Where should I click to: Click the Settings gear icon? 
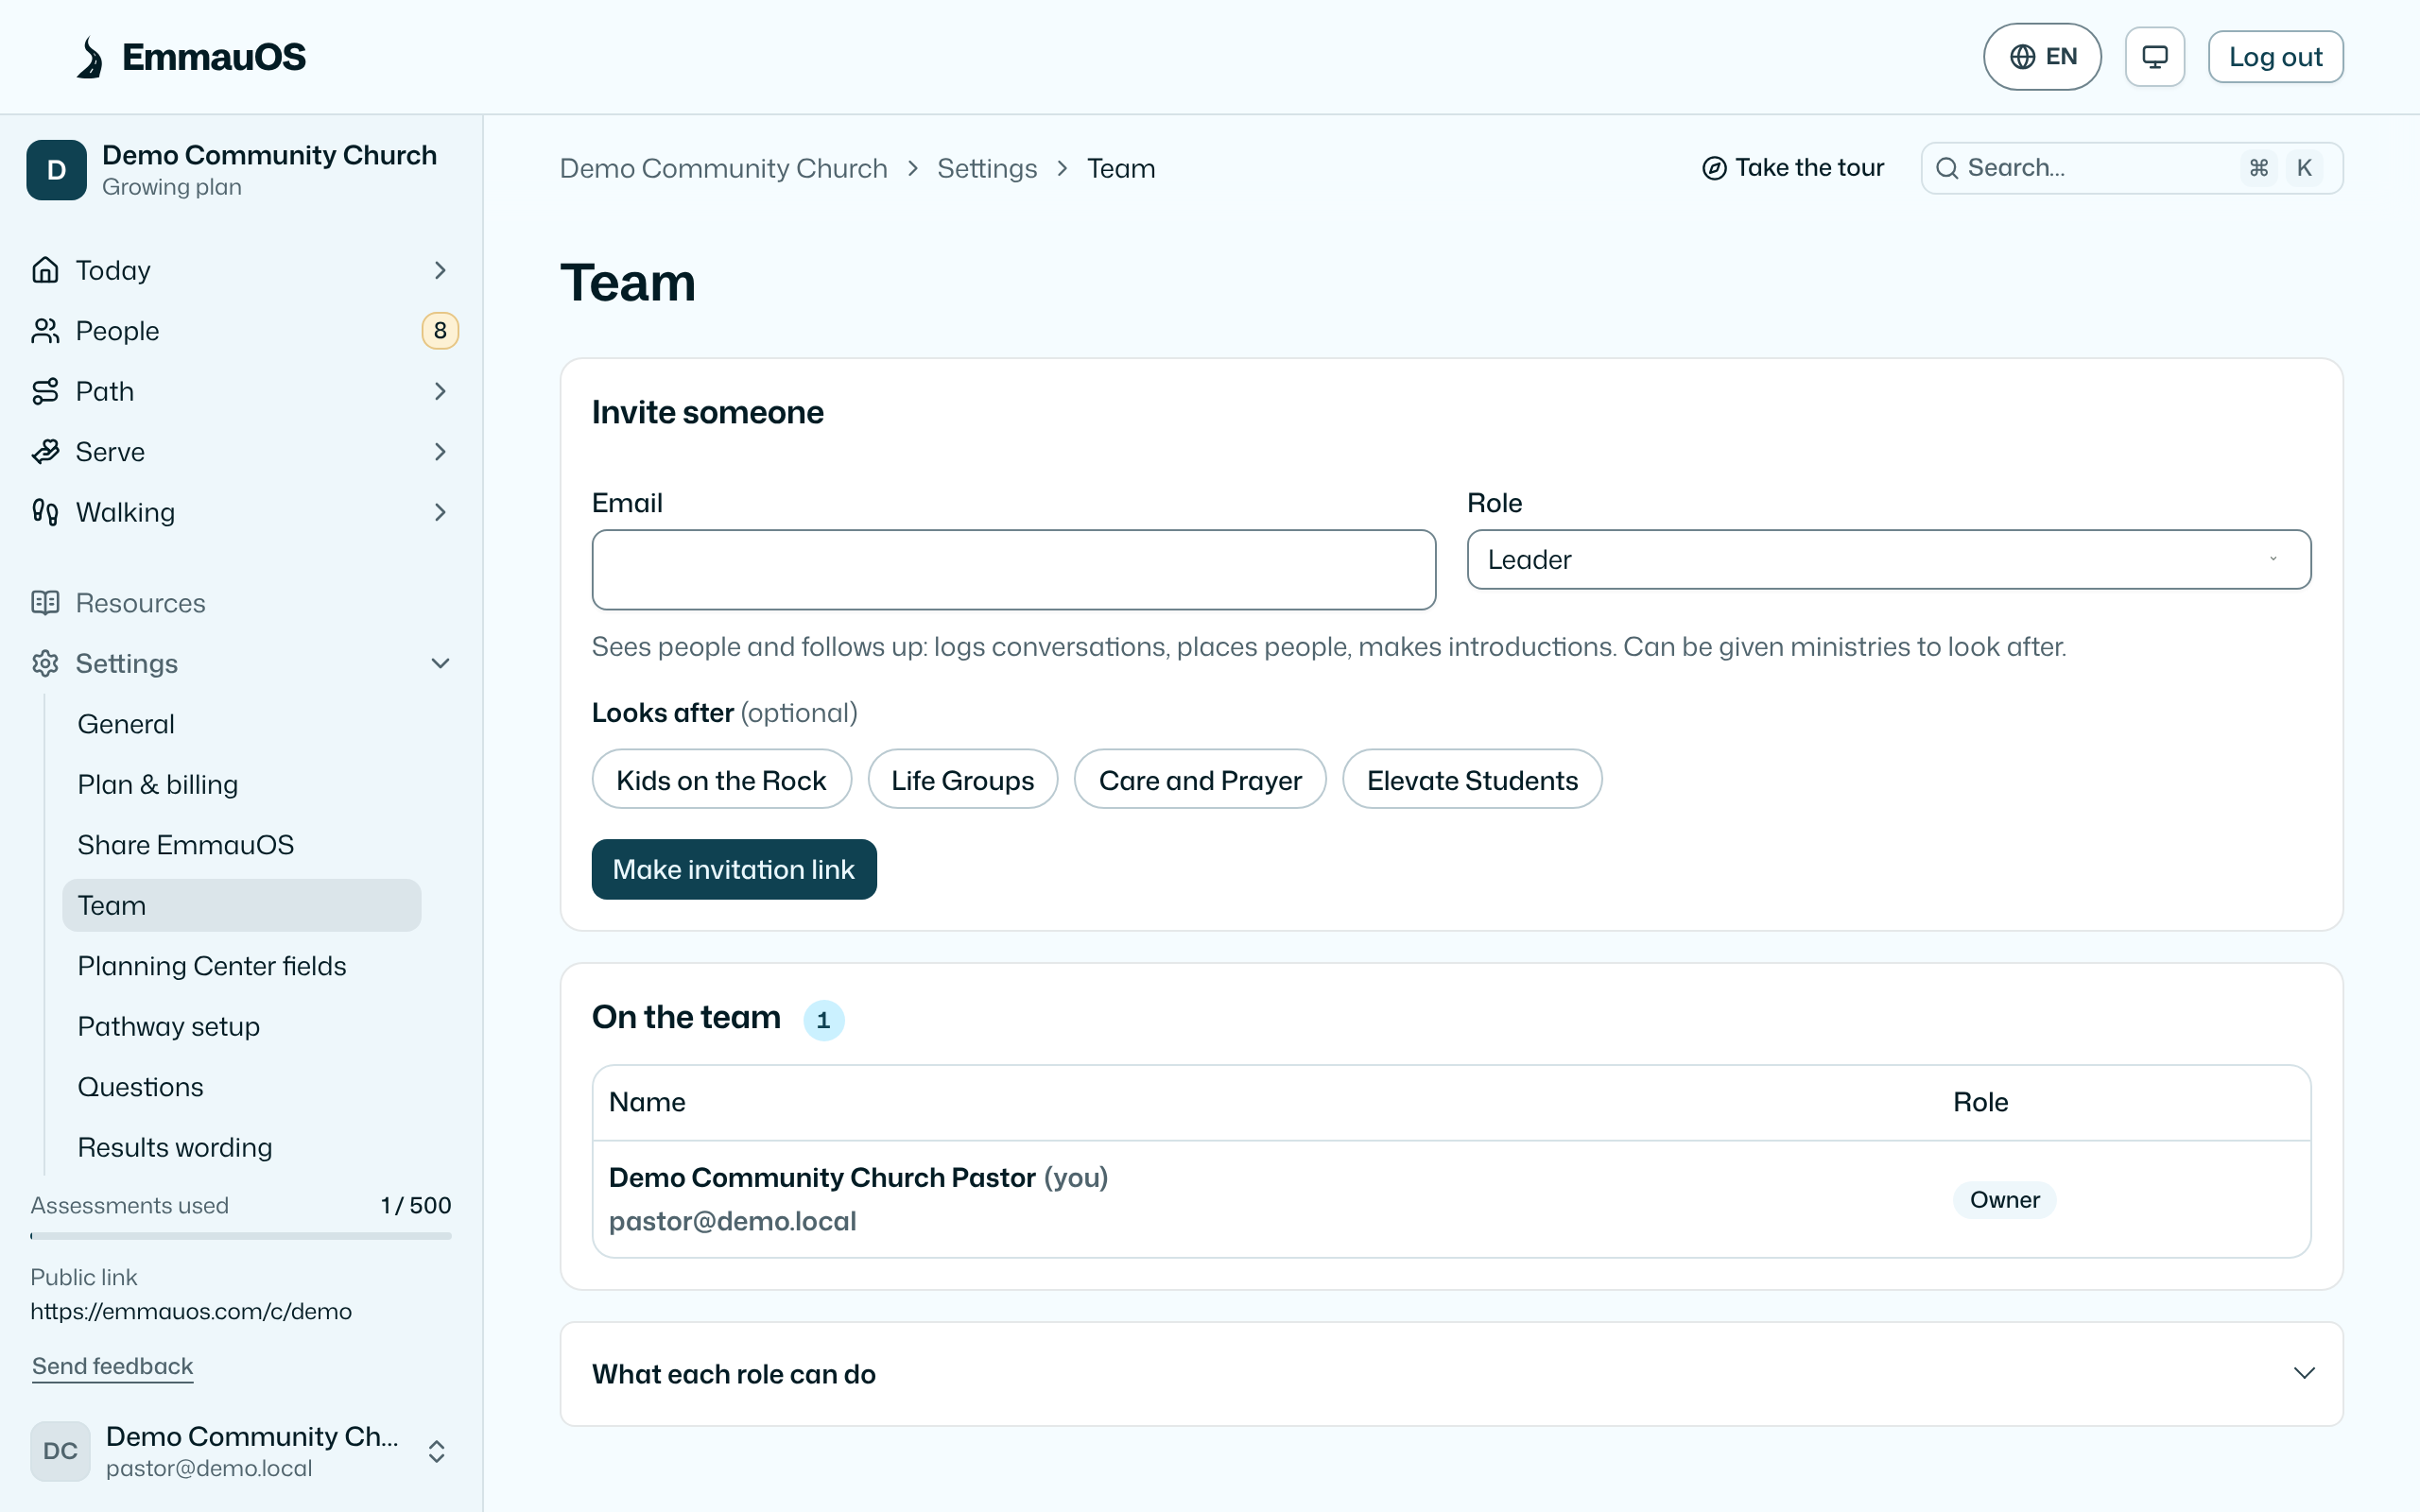(x=45, y=663)
